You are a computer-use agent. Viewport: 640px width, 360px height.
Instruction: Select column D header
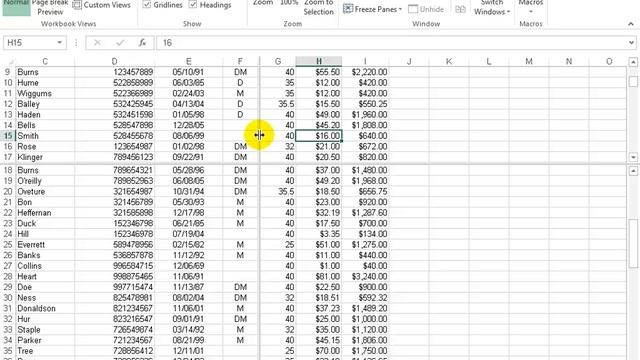pos(114,61)
